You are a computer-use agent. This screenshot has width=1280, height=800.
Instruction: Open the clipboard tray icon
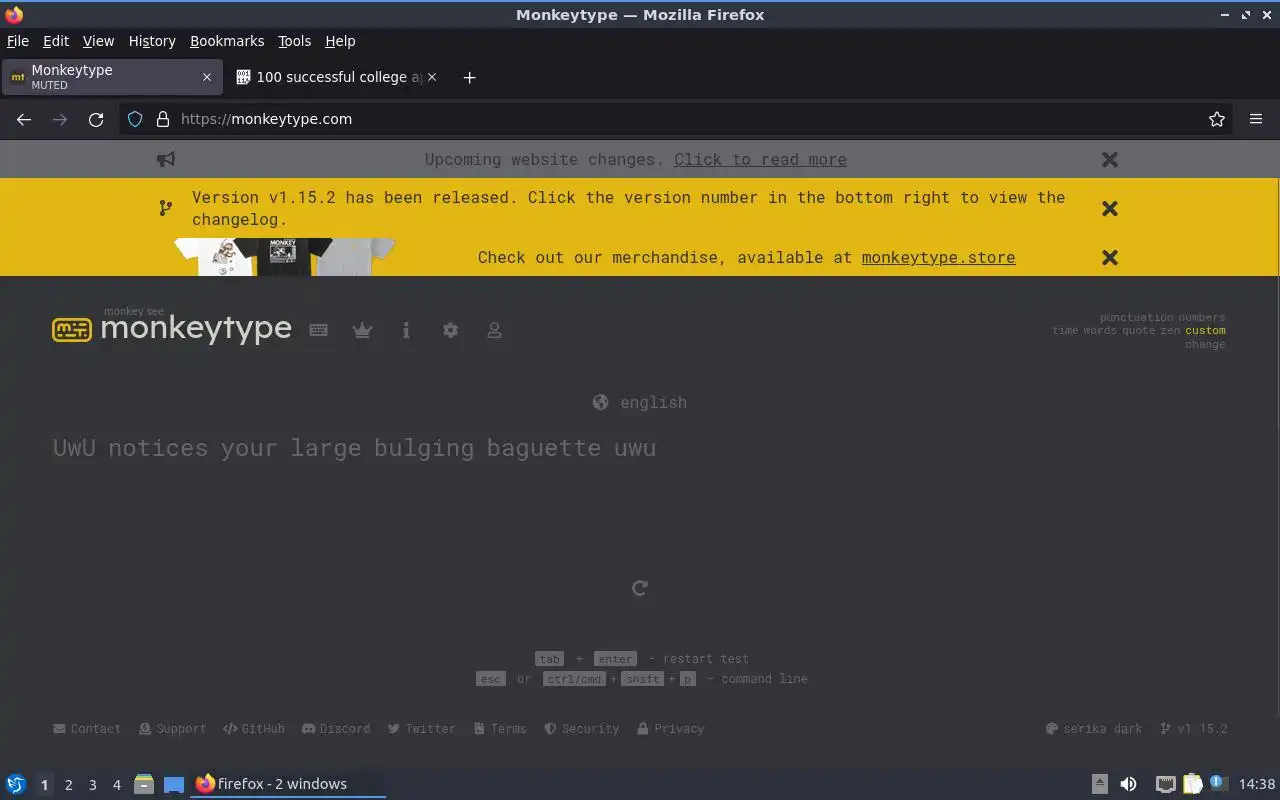click(x=1192, y=784)
